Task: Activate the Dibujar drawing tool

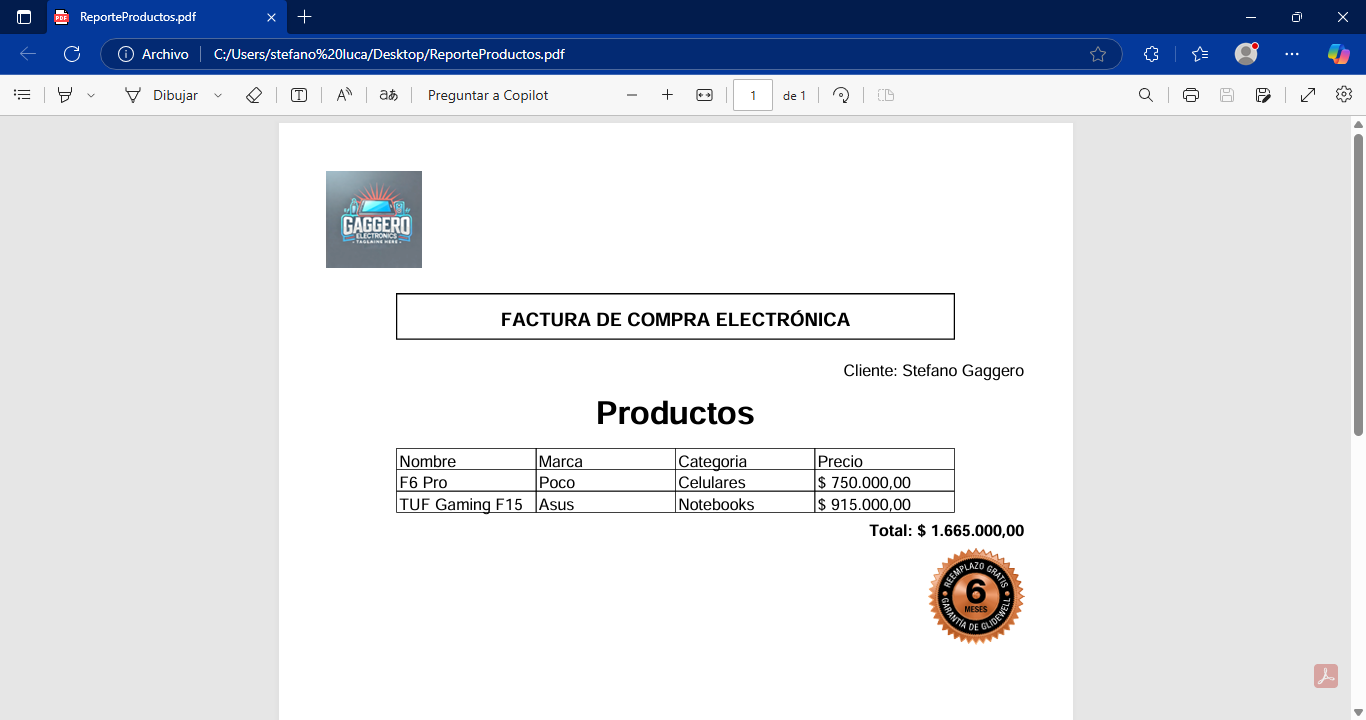Action: 161,95
